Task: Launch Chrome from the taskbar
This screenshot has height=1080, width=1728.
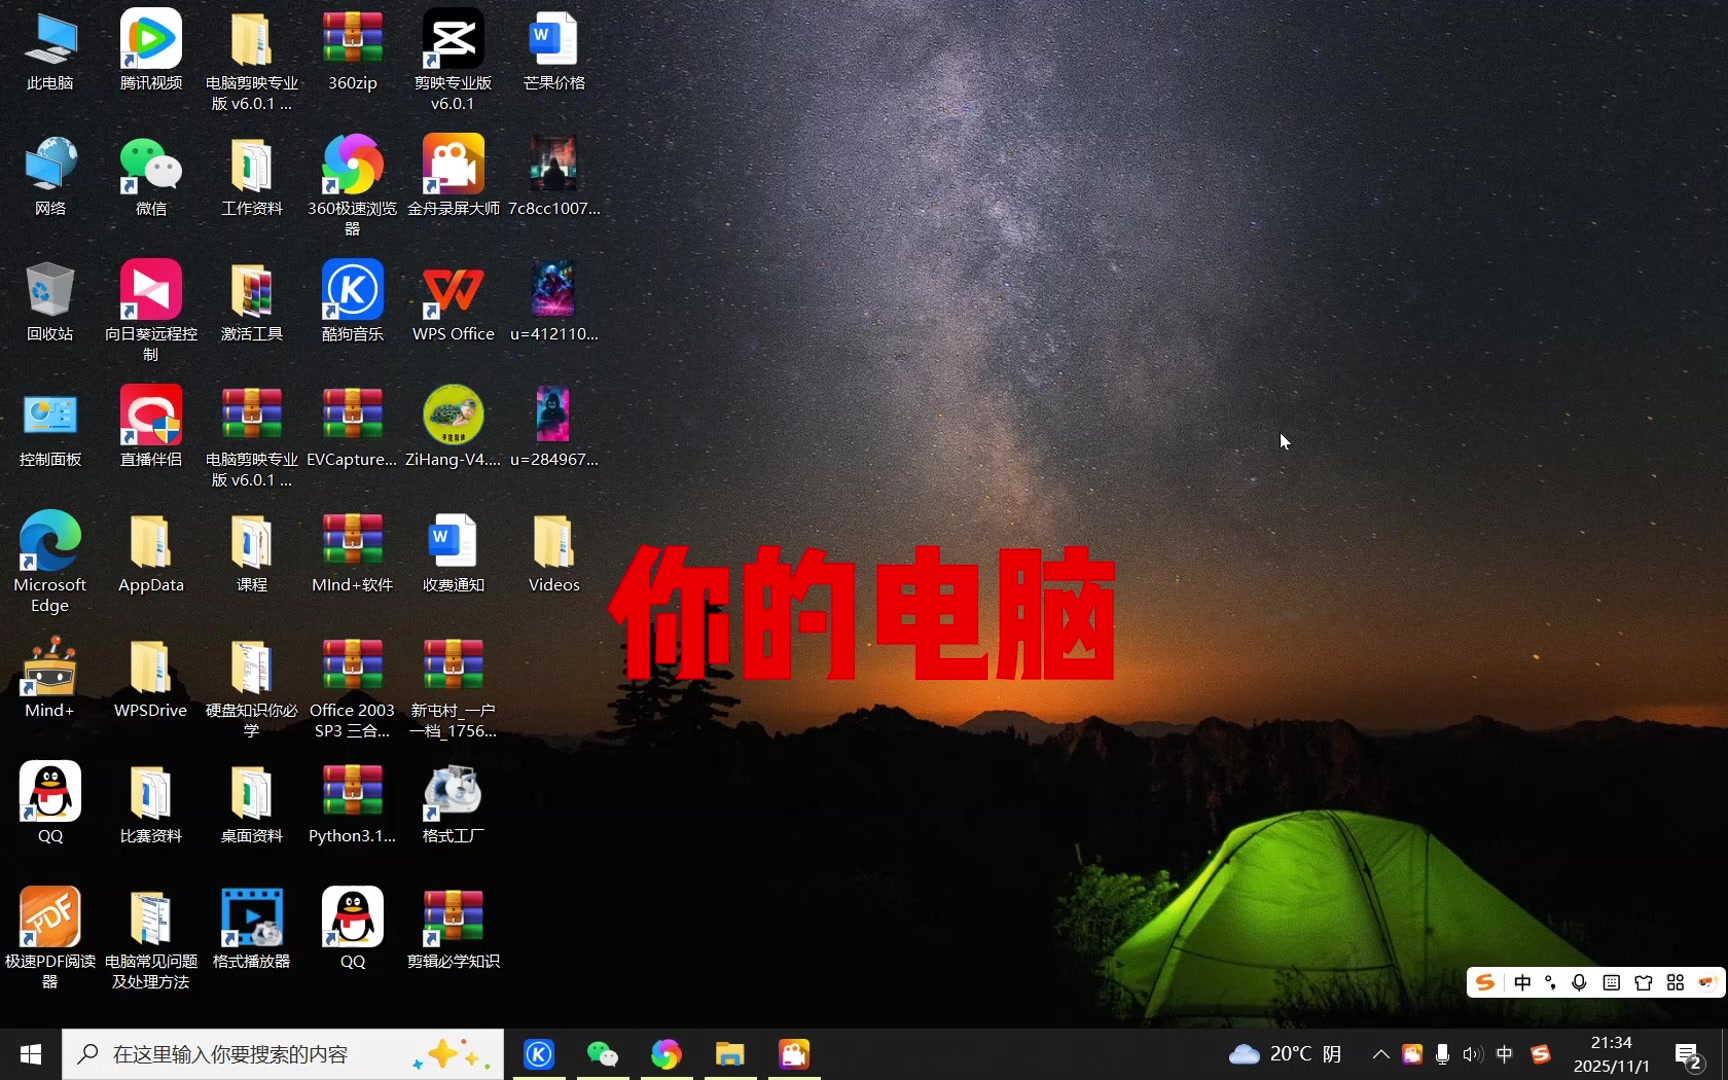Action: click(x=667, y=1053)
